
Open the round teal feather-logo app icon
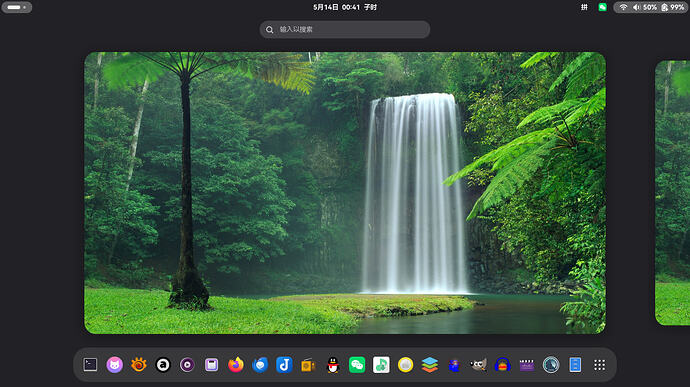tap(551, 365)
